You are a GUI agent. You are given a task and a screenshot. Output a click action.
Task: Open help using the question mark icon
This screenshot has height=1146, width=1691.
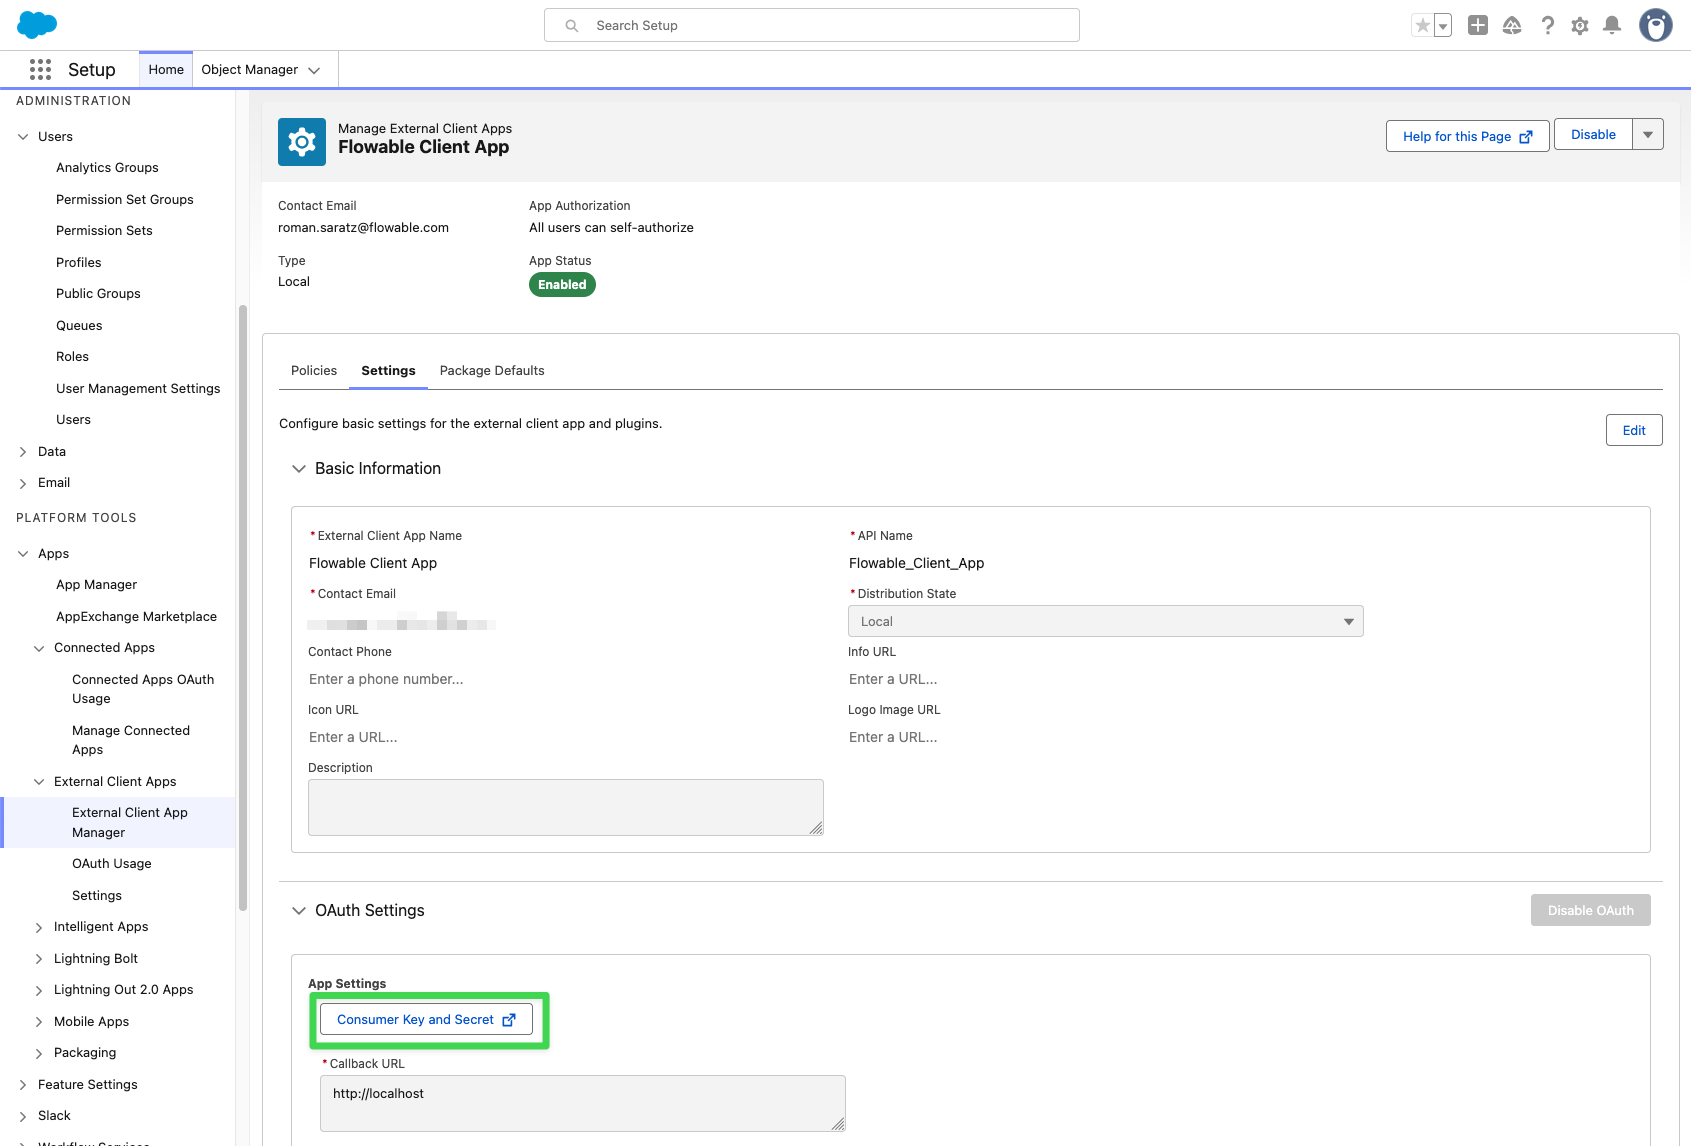(1547, 25)
